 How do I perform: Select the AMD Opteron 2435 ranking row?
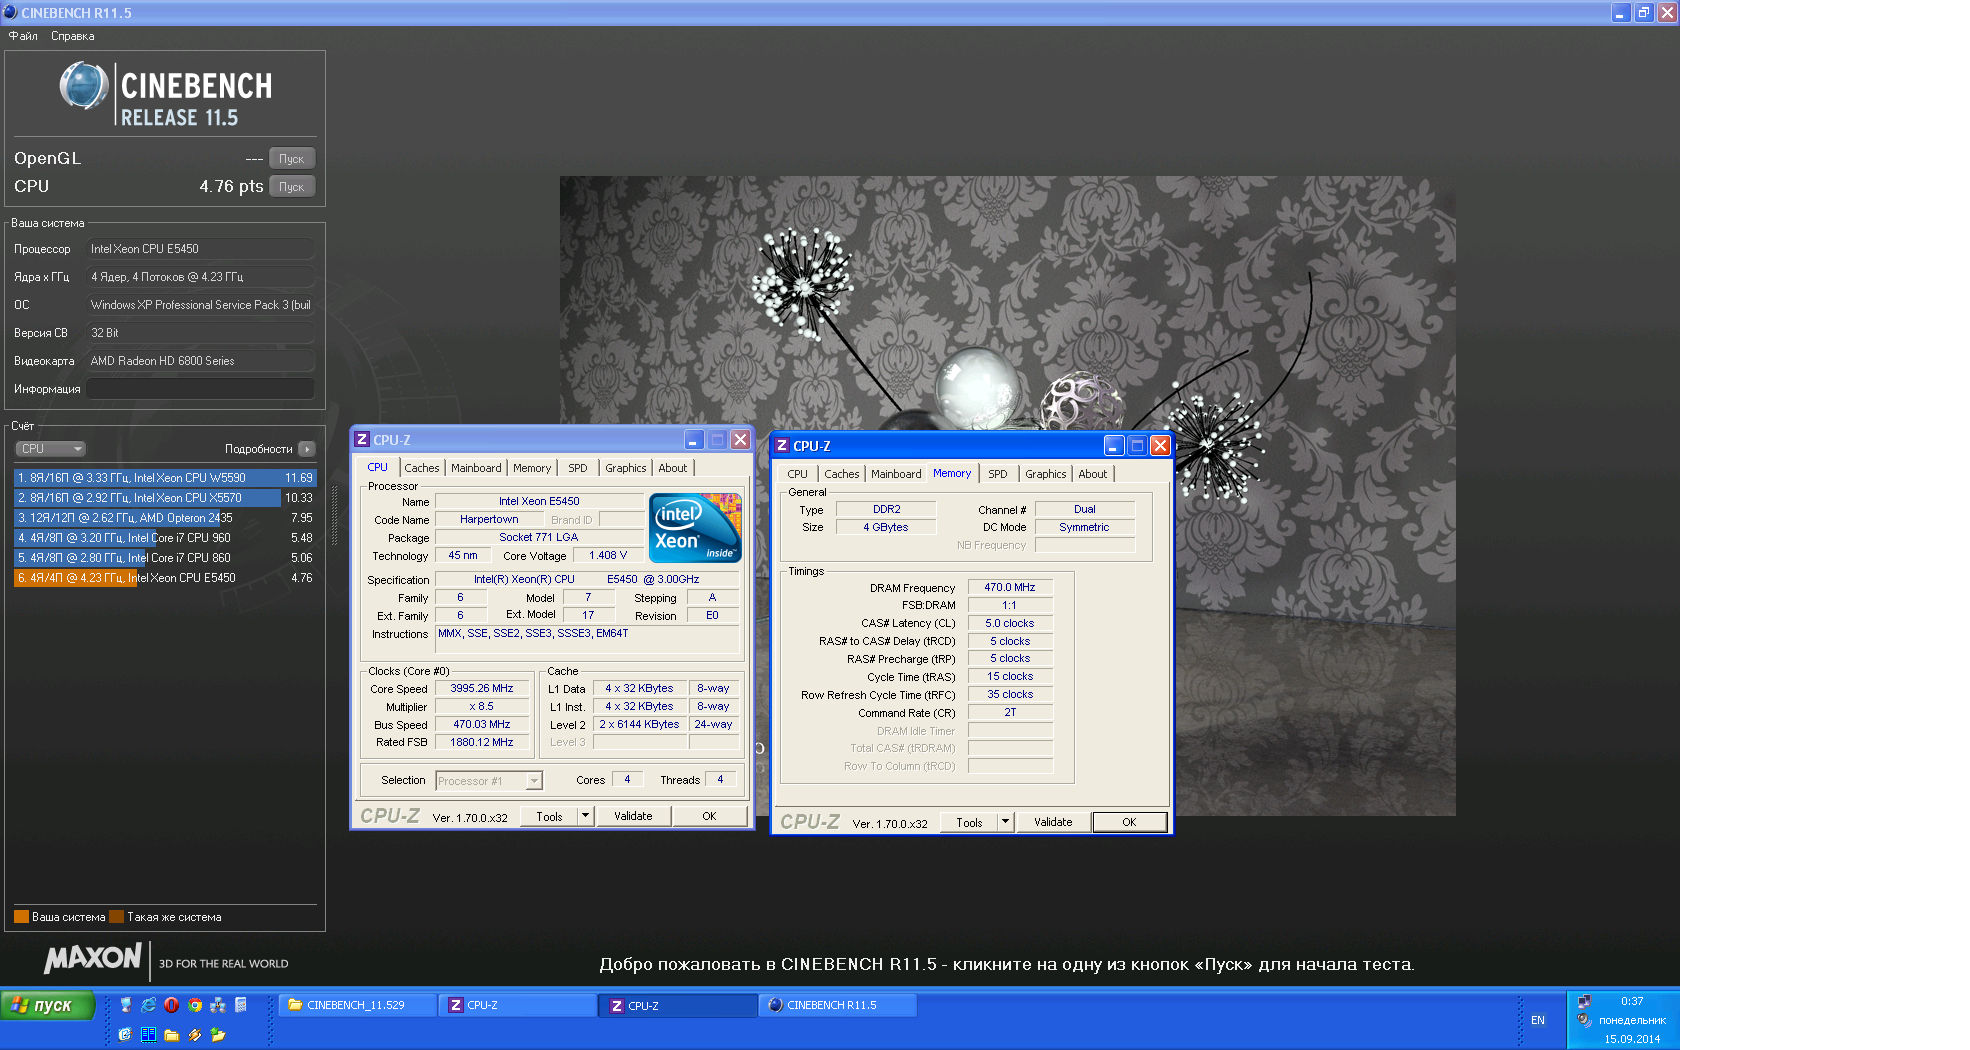[x=165, y=518]
